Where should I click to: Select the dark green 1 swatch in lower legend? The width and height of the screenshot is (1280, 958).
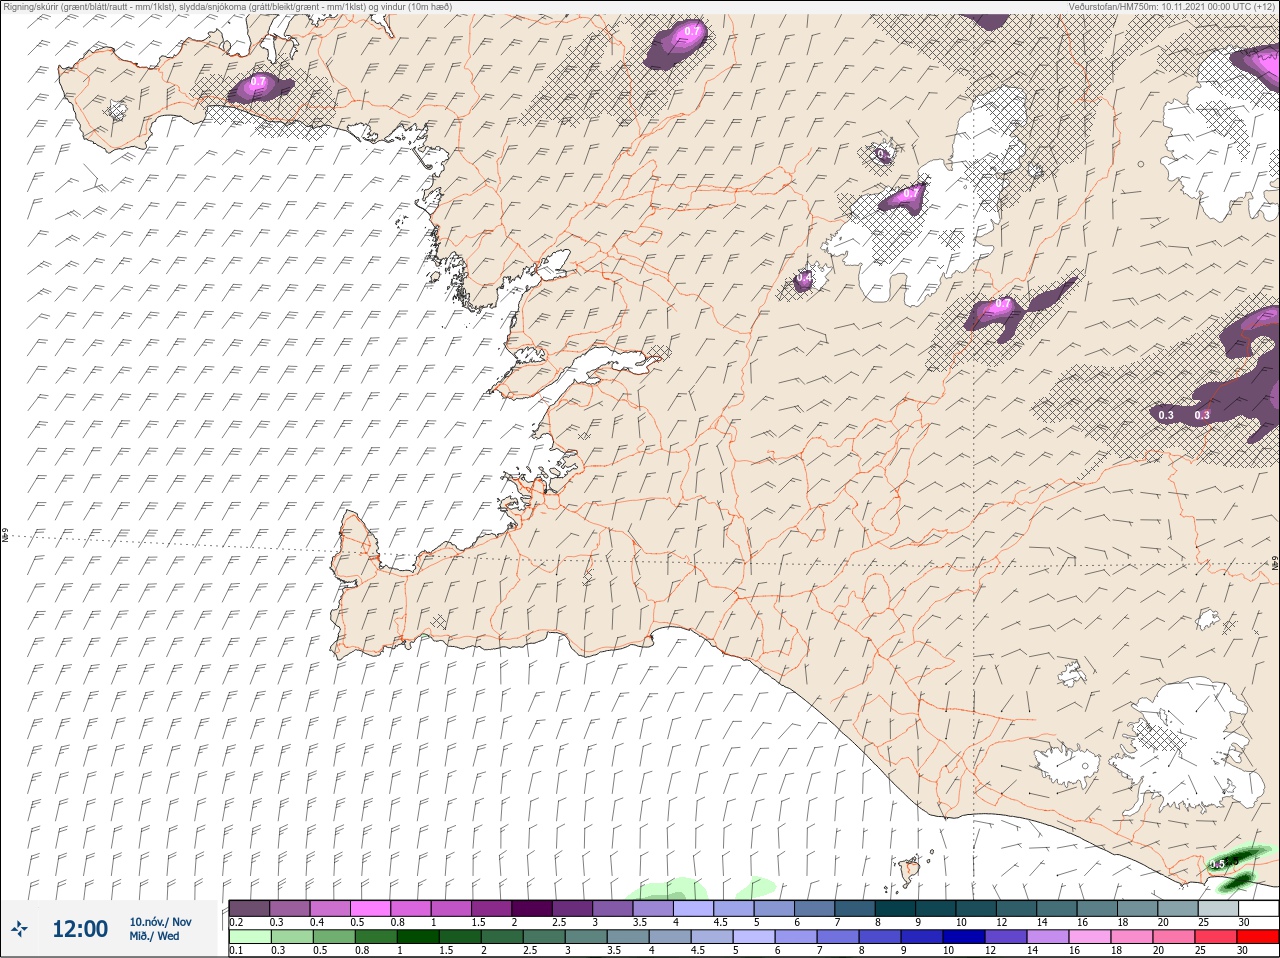[x=417, y=937]
